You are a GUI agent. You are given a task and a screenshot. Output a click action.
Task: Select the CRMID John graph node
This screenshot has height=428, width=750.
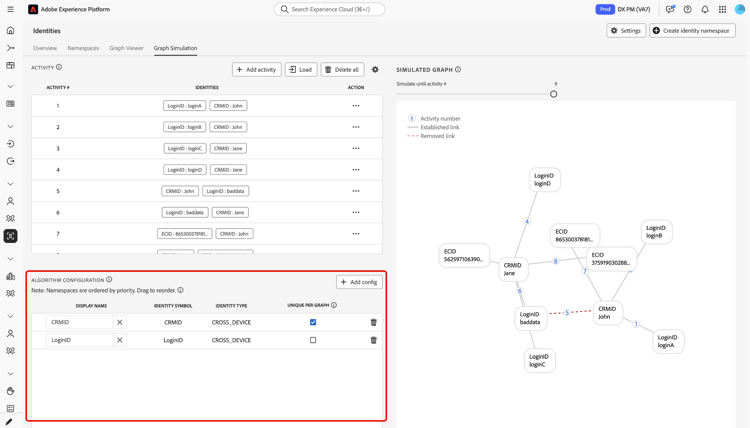(607, 313)
